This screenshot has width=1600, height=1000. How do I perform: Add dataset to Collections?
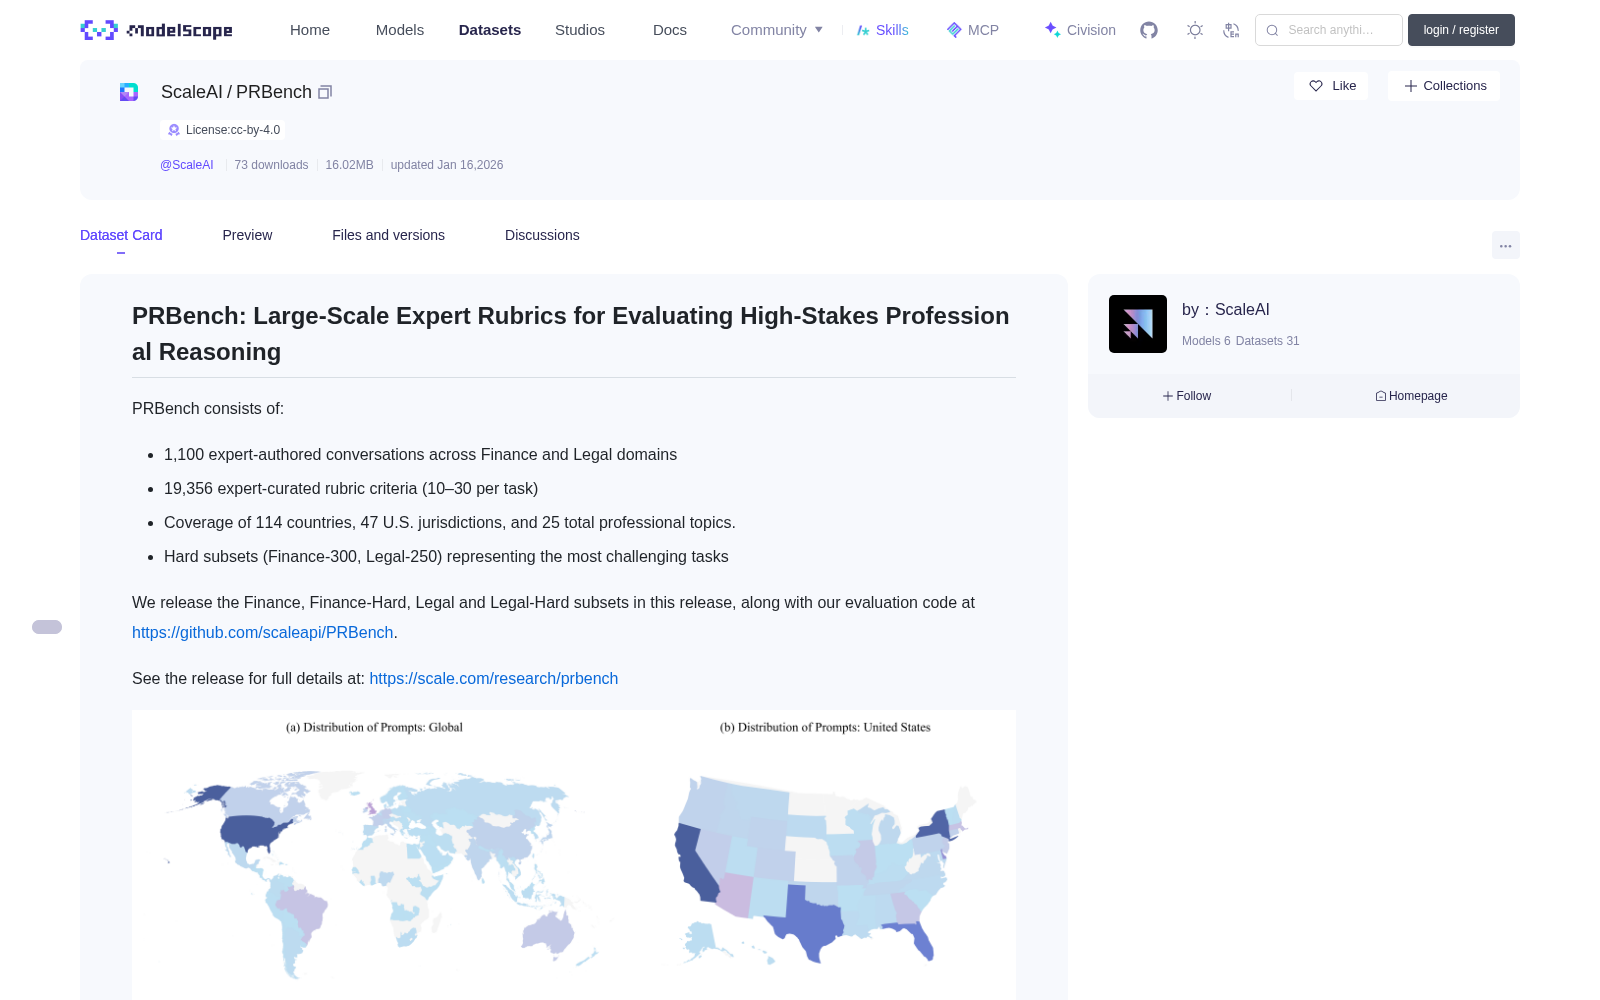1444,86
